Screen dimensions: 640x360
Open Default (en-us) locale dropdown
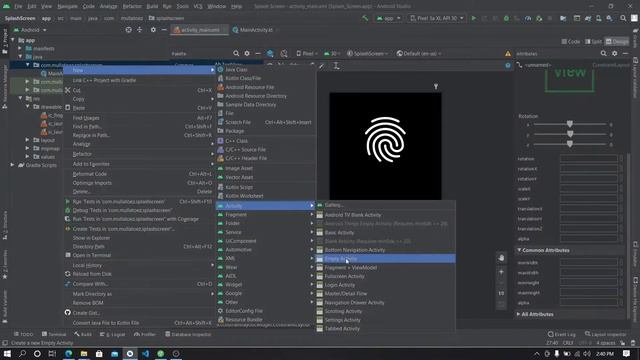(x=419, y=53)
